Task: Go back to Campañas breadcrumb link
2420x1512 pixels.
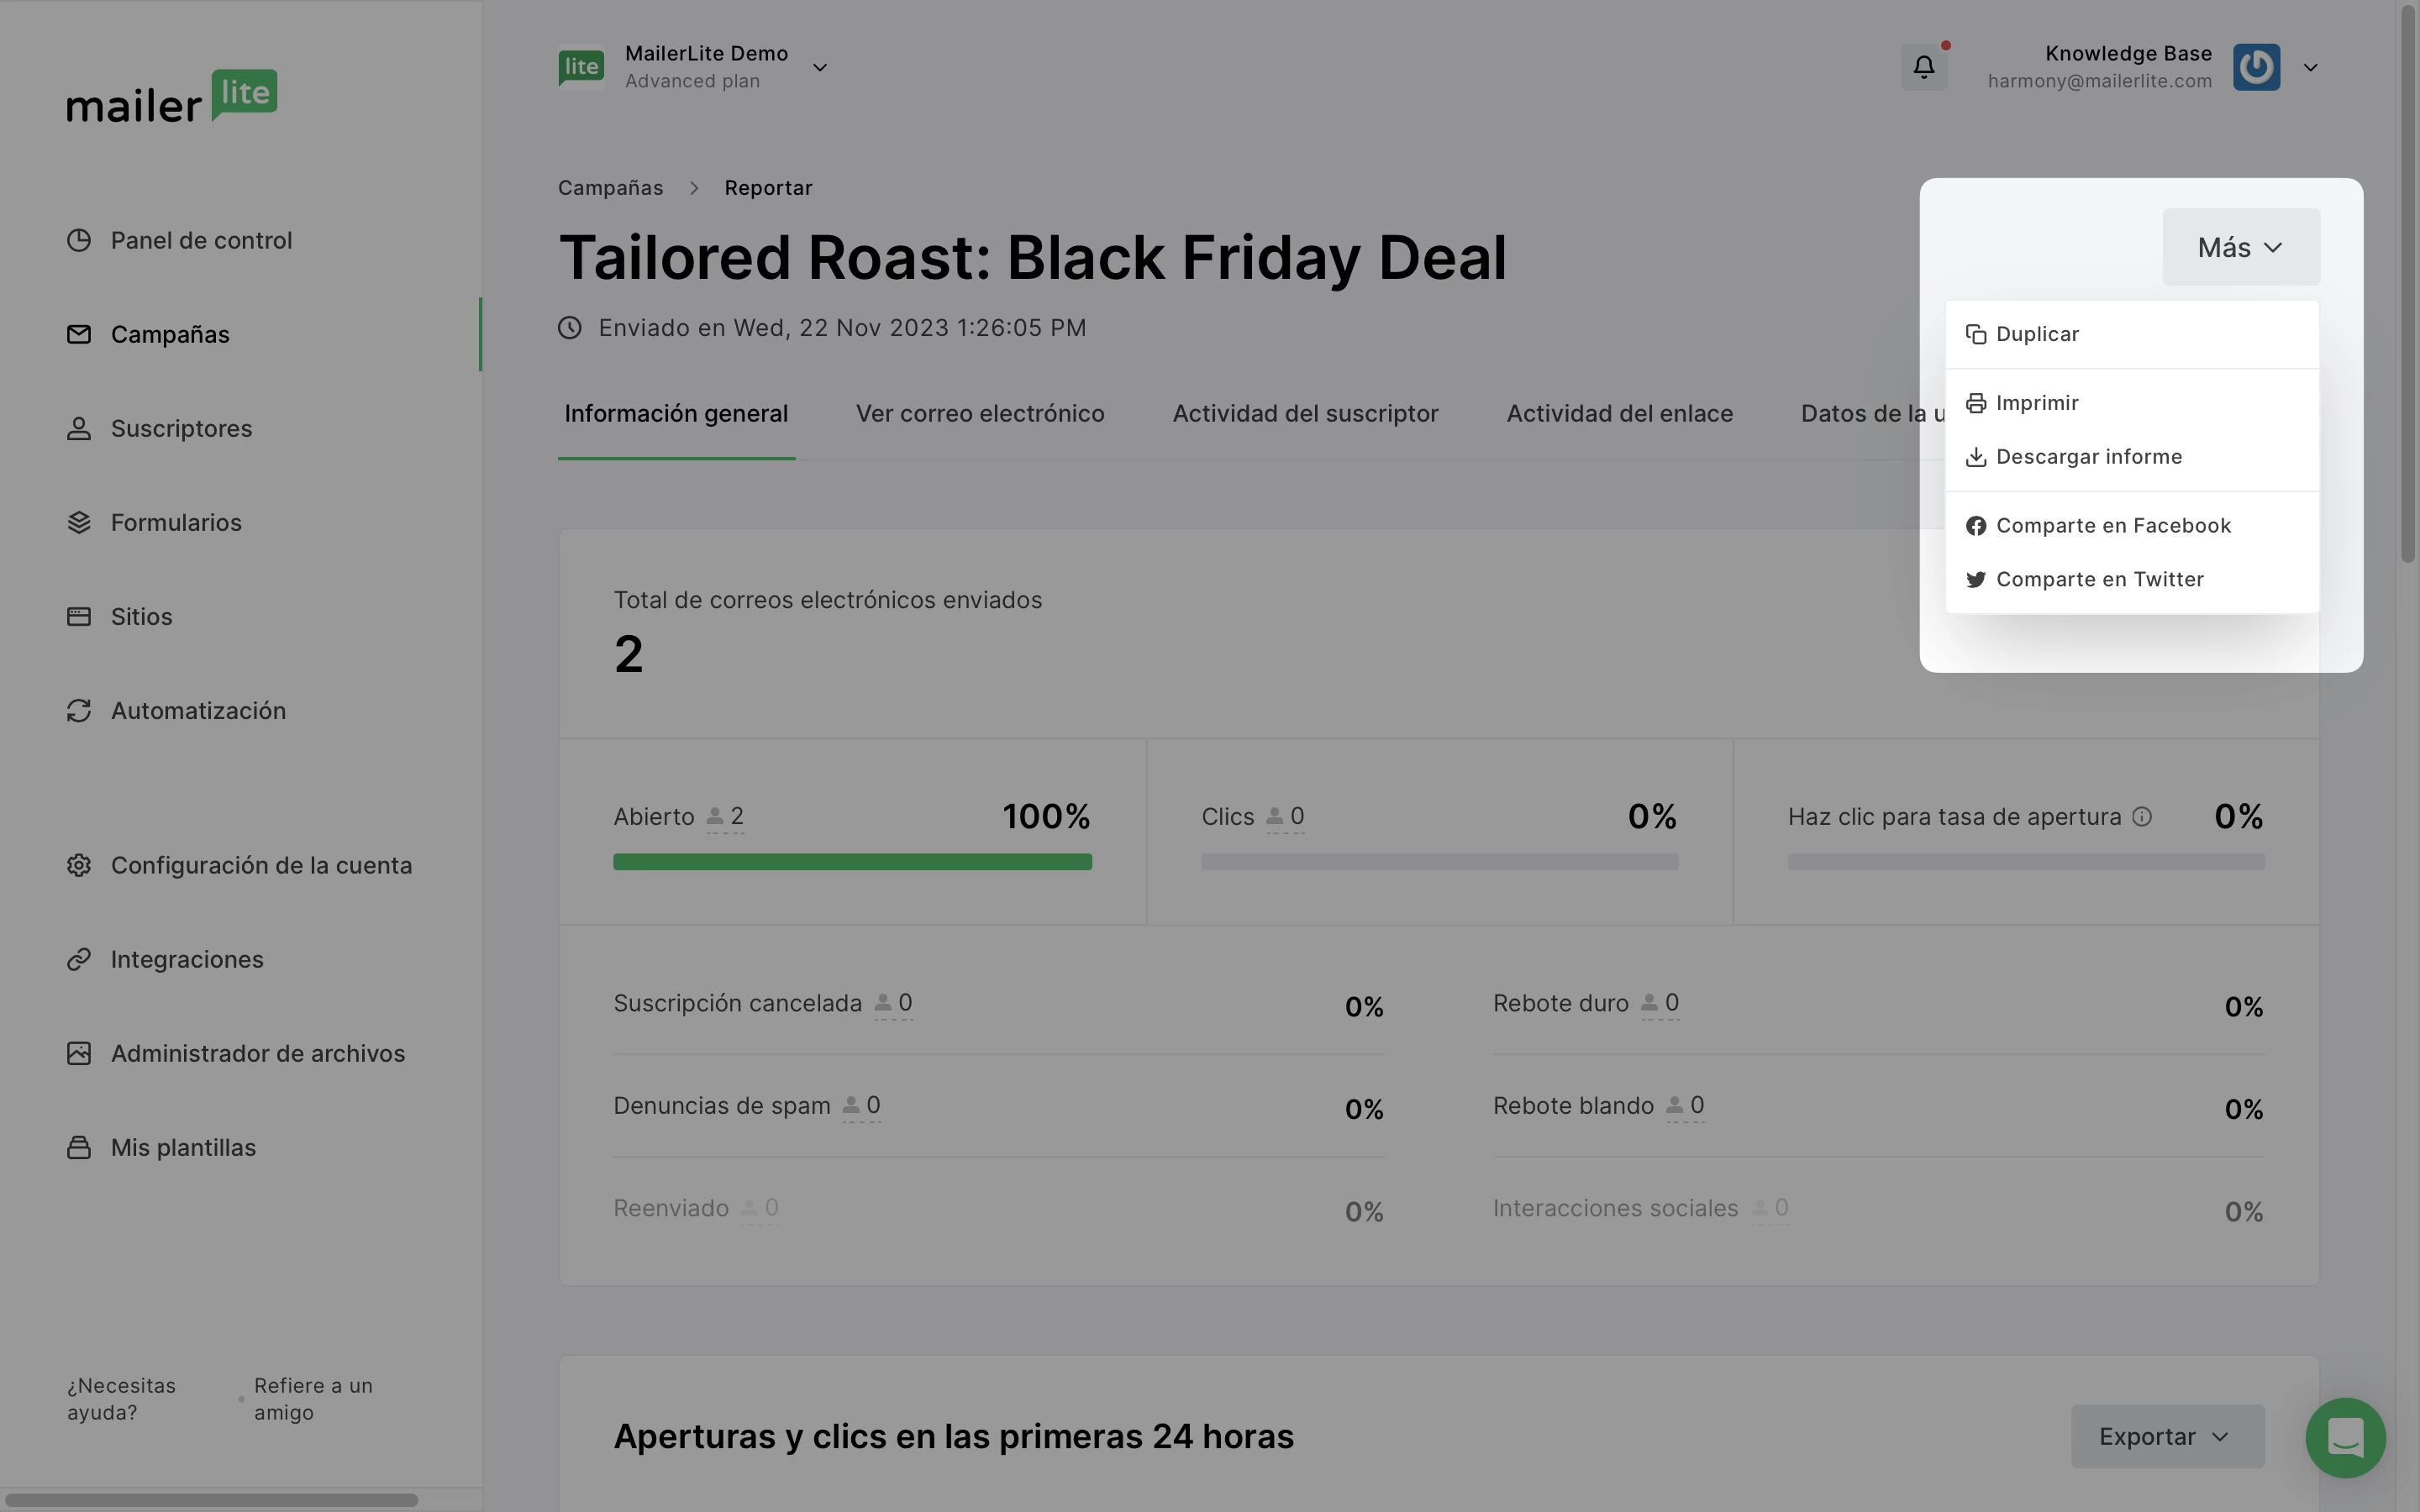Action: (610, 188)
